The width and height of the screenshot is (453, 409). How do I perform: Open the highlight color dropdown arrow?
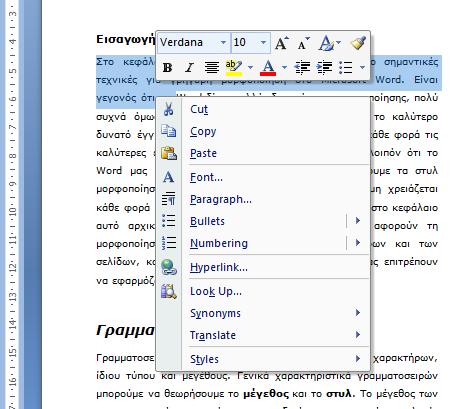pos(250,68)
